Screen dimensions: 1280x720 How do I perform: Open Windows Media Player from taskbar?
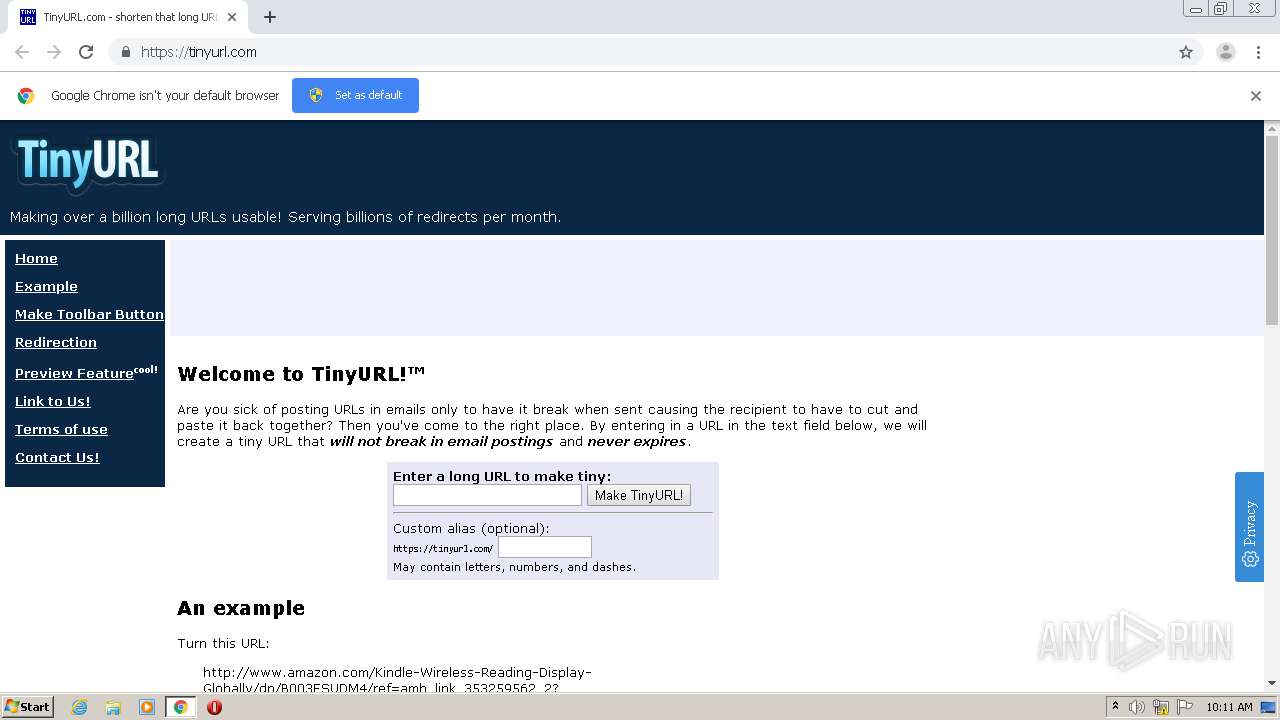(x=147, y=707)
